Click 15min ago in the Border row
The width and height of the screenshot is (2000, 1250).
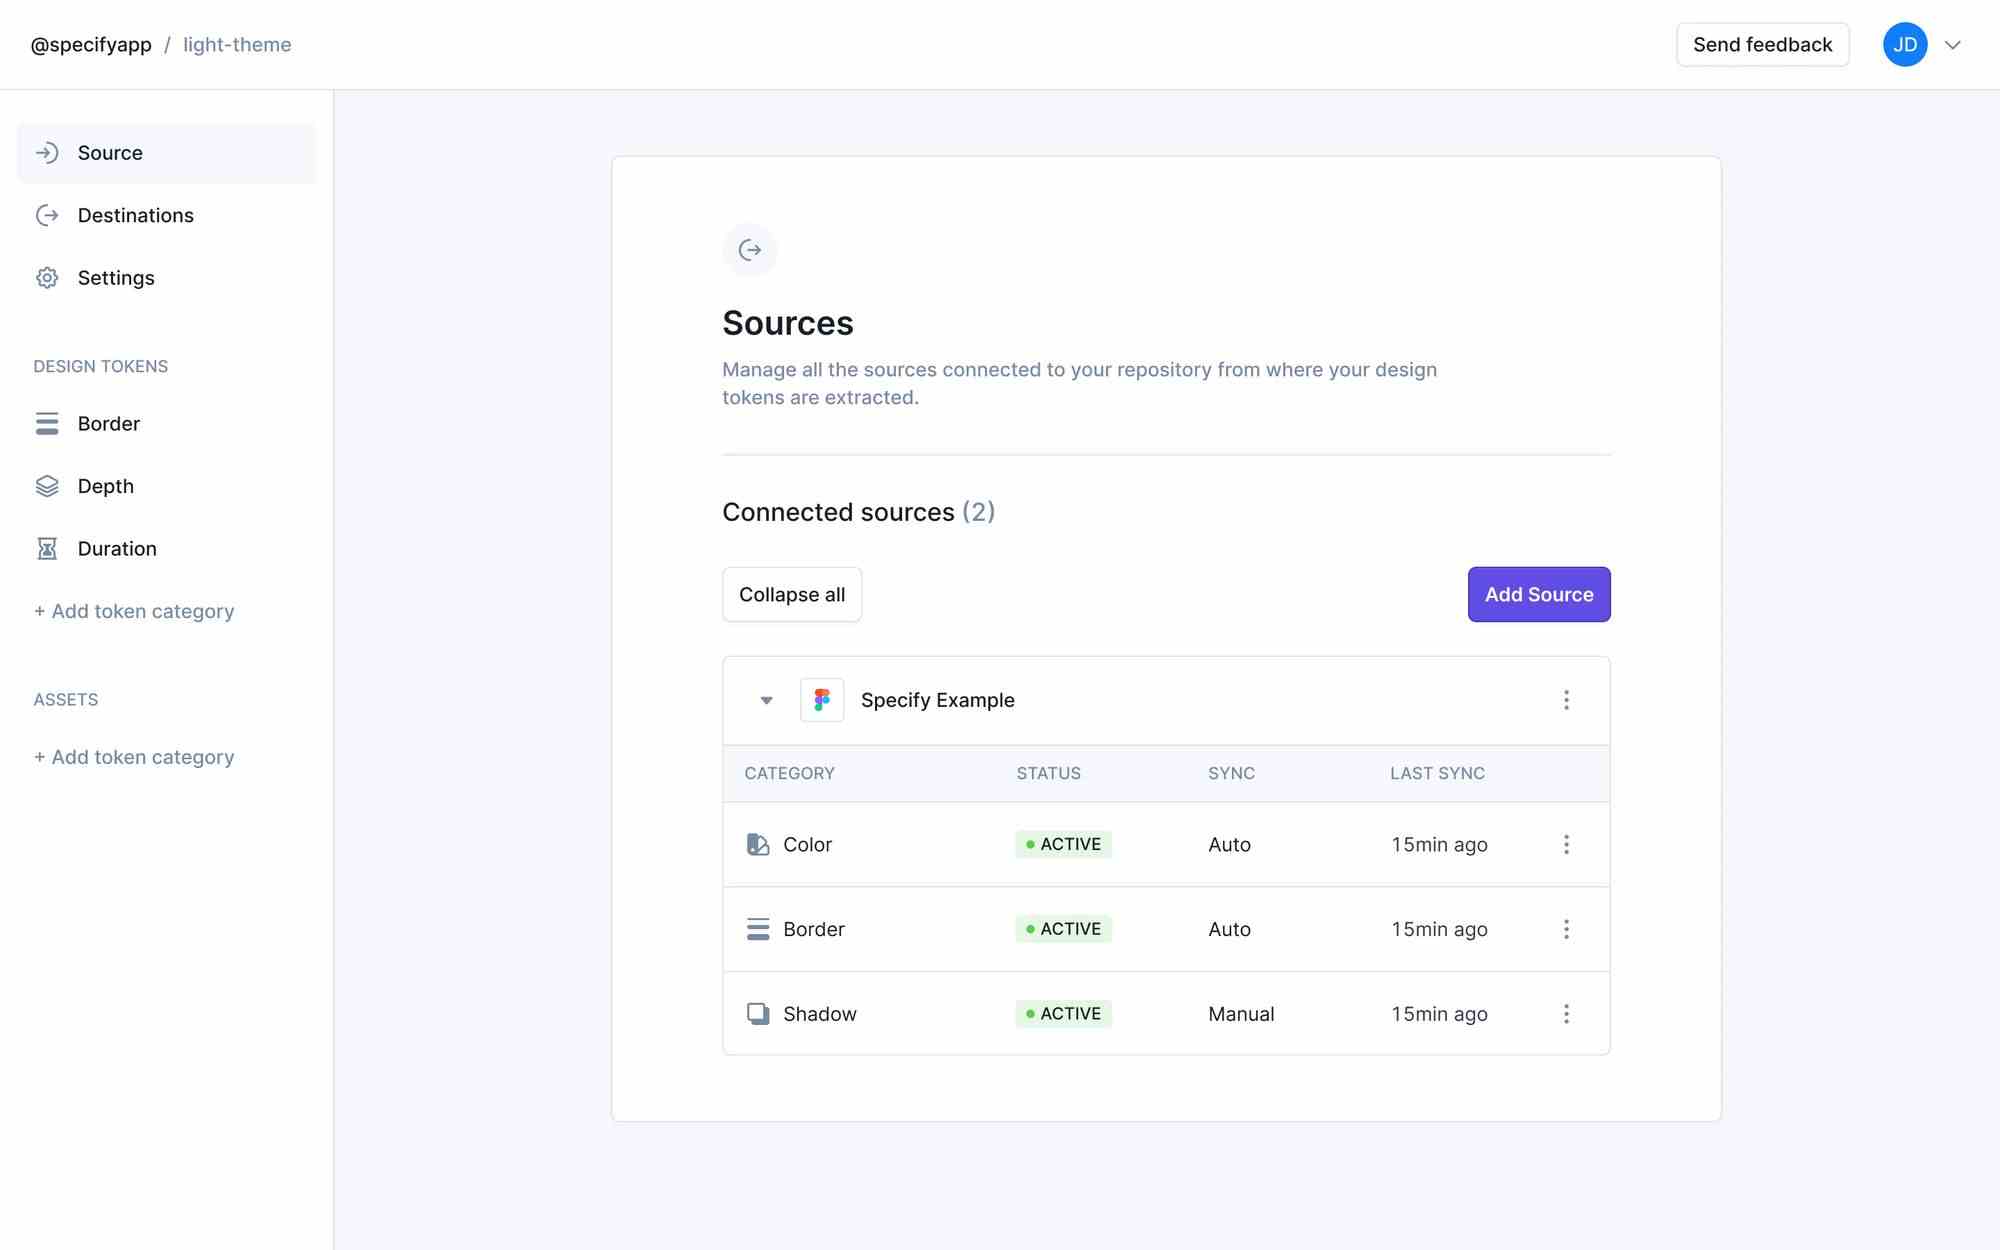(1439, 929)
